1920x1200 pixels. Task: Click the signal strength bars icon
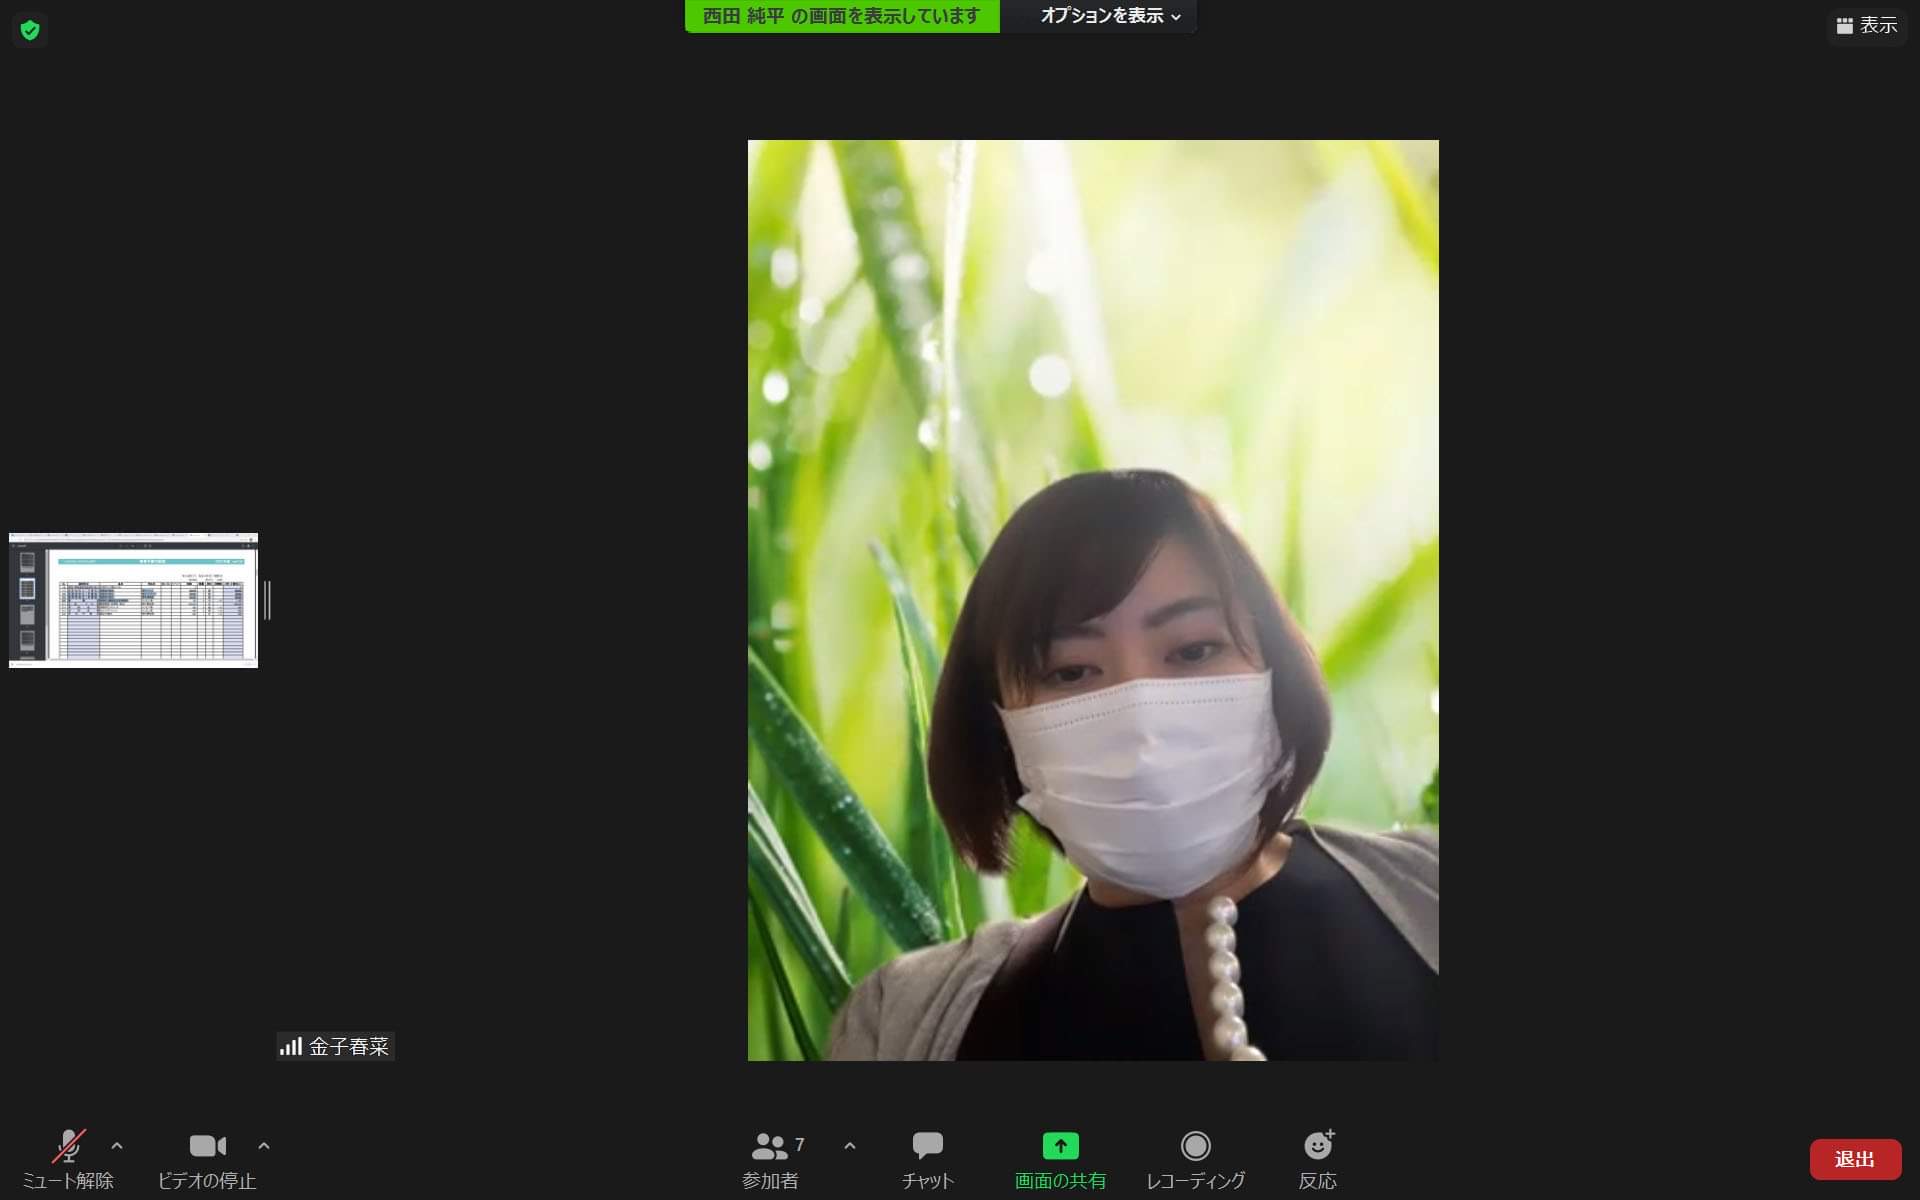coord(291,1046)
